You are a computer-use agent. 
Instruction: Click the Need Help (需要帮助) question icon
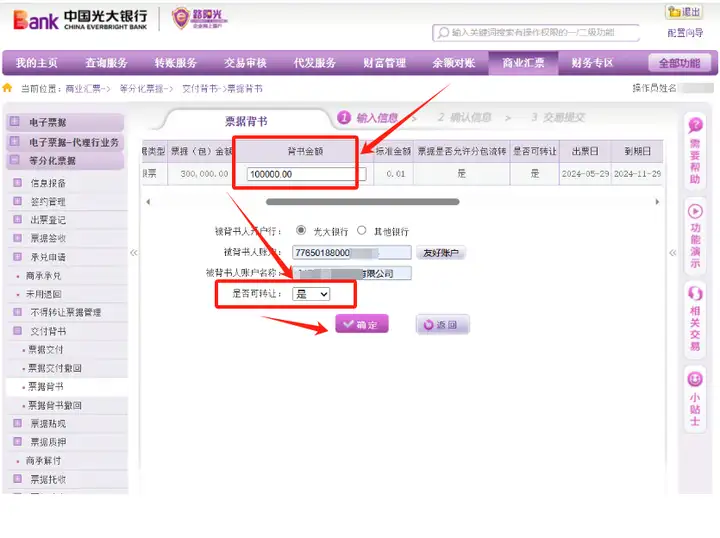tap(695, 125)
